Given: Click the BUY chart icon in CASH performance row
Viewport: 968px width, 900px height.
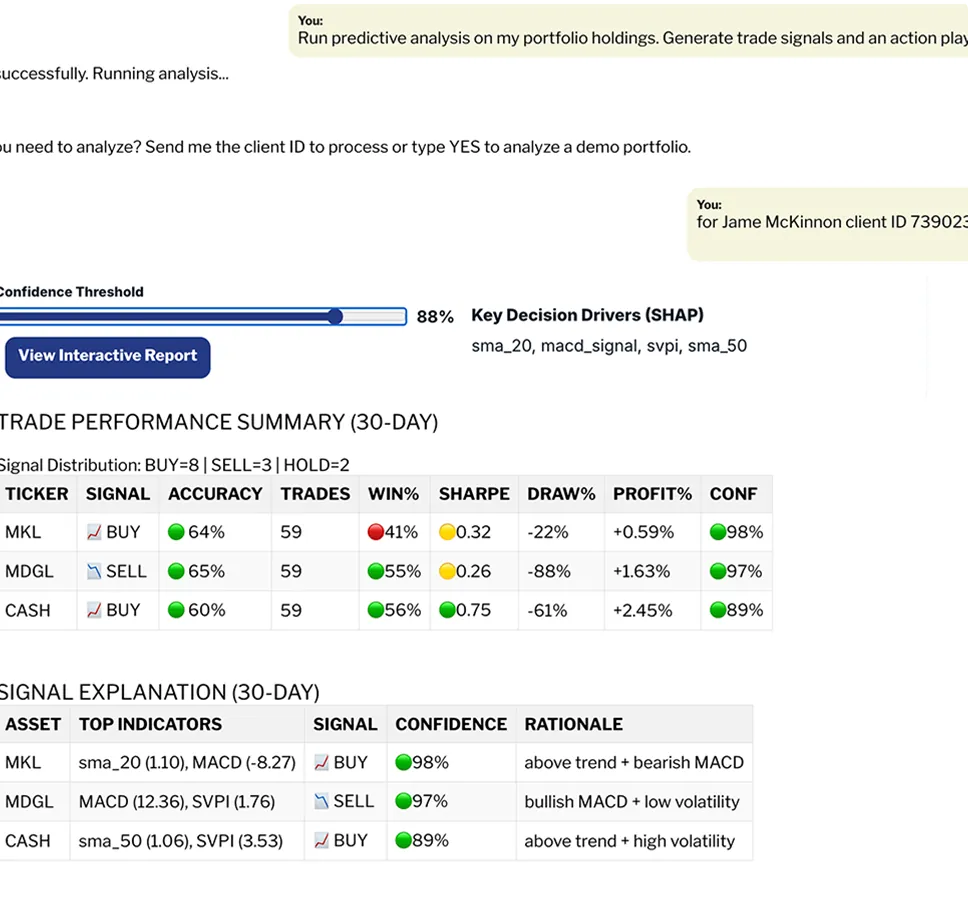Looking at the screenshot, I should coord(94,610).
